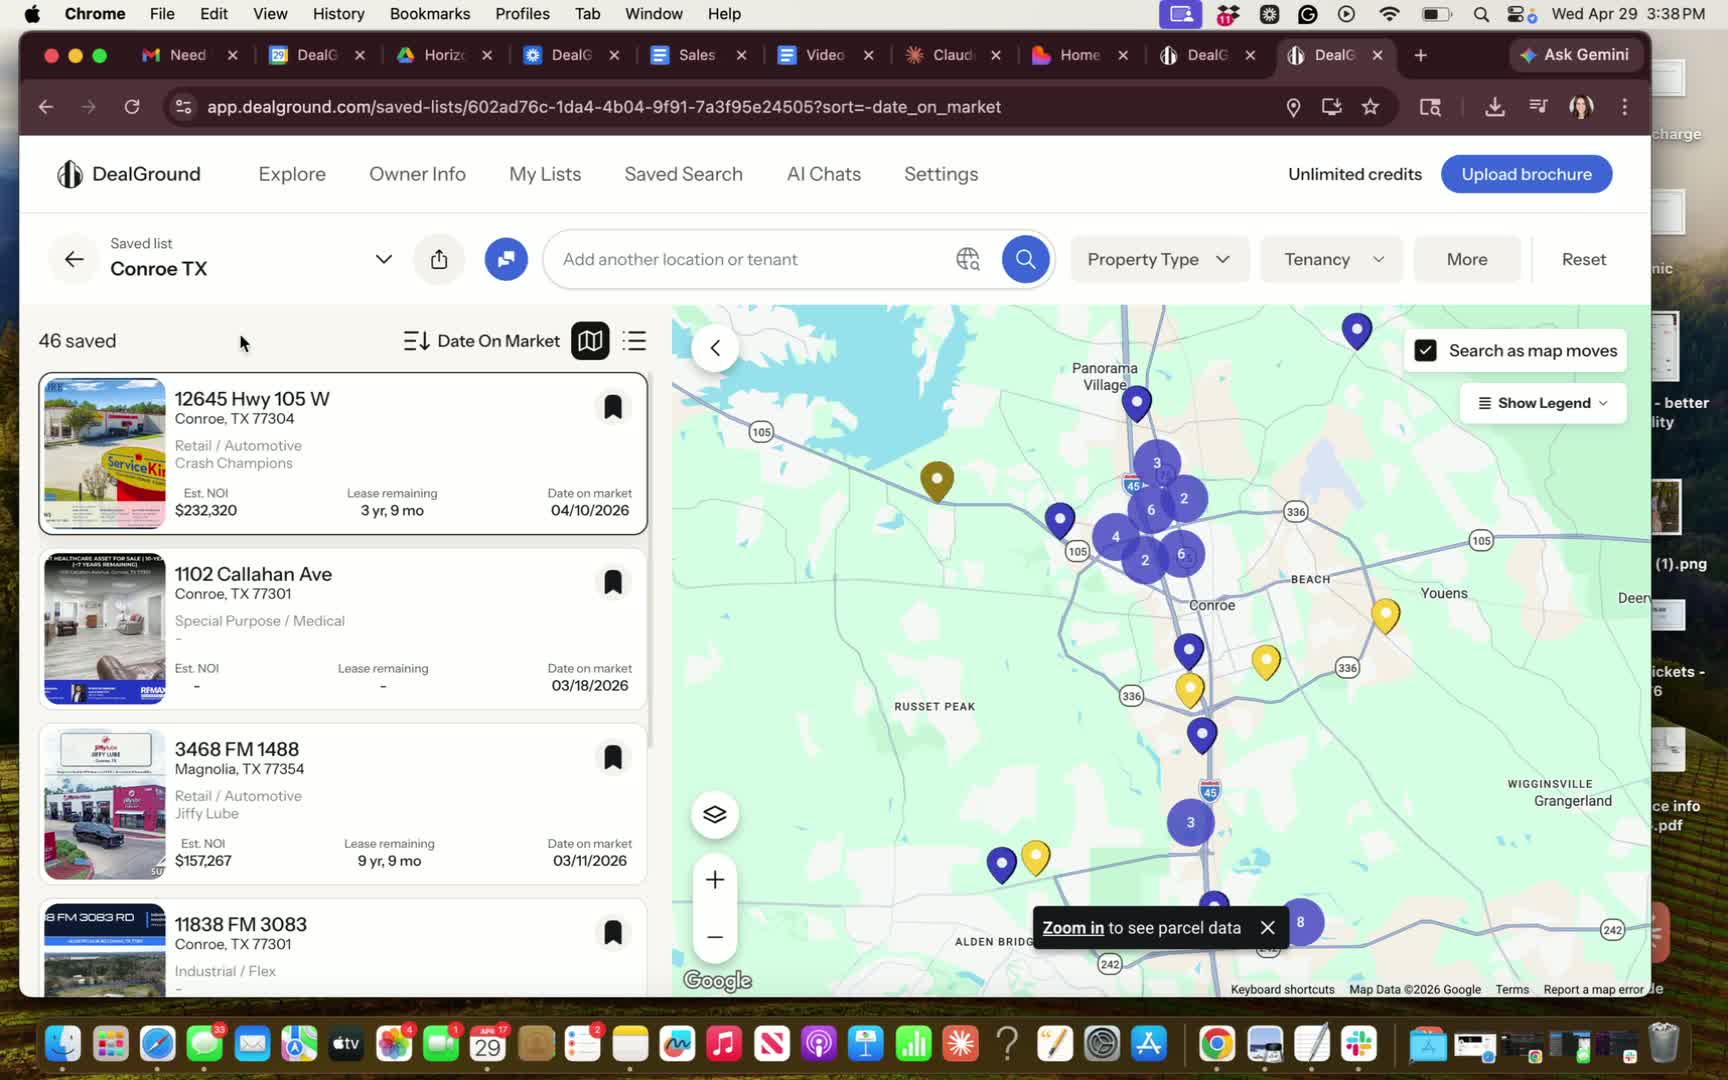The image size is (1728, 1080).
Task: Open Report a map error link
Action: [x=1593, y=989]
